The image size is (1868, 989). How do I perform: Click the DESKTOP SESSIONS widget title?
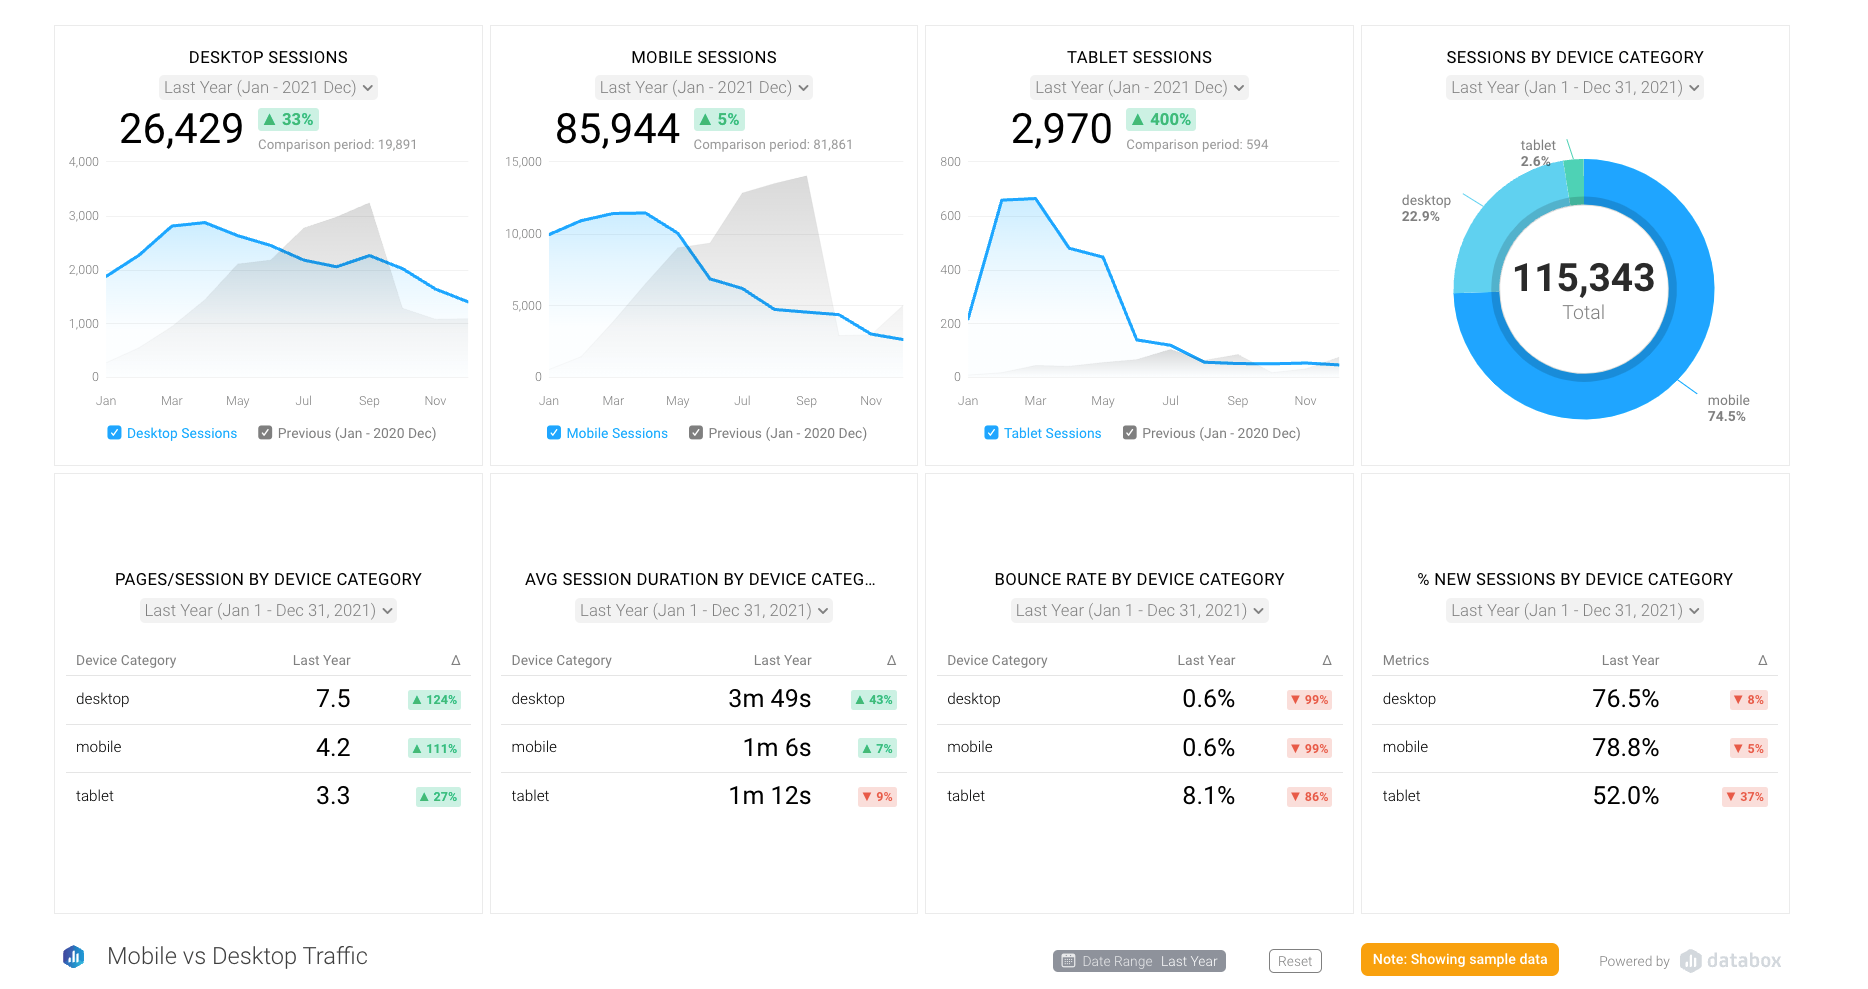click(268, 58)
